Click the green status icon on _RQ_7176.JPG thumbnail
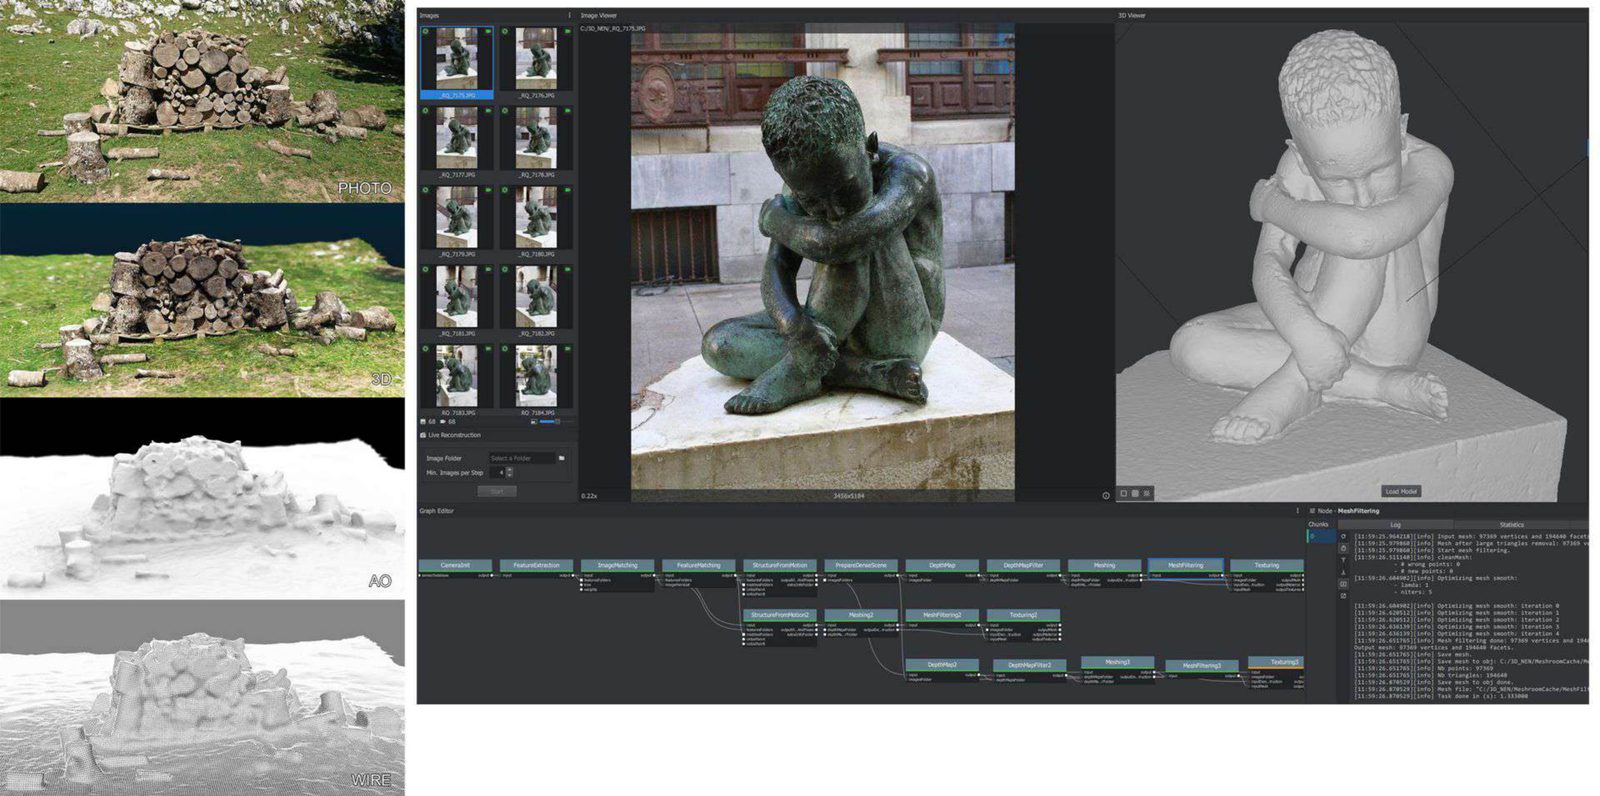 568,32
